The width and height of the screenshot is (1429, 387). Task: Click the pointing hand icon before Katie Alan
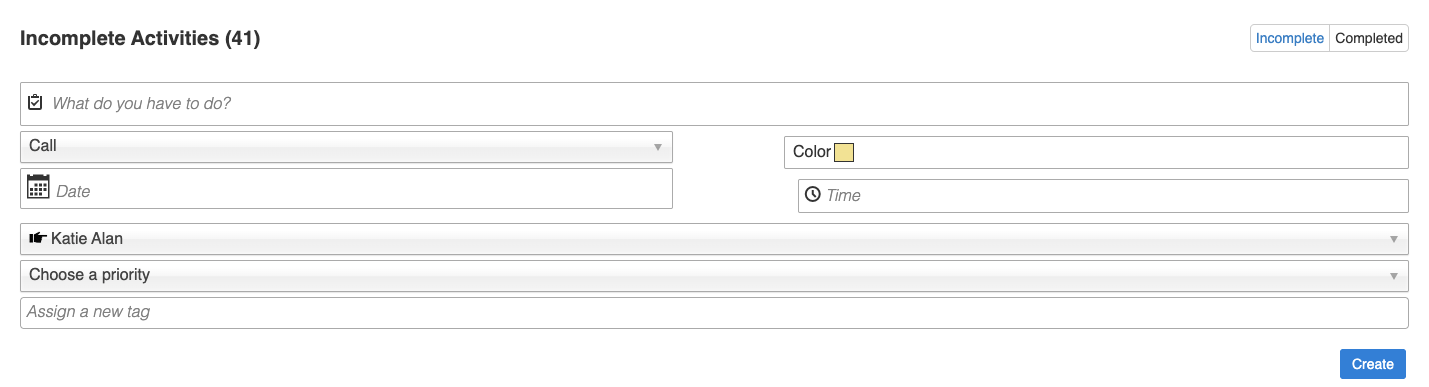point(38,238)
